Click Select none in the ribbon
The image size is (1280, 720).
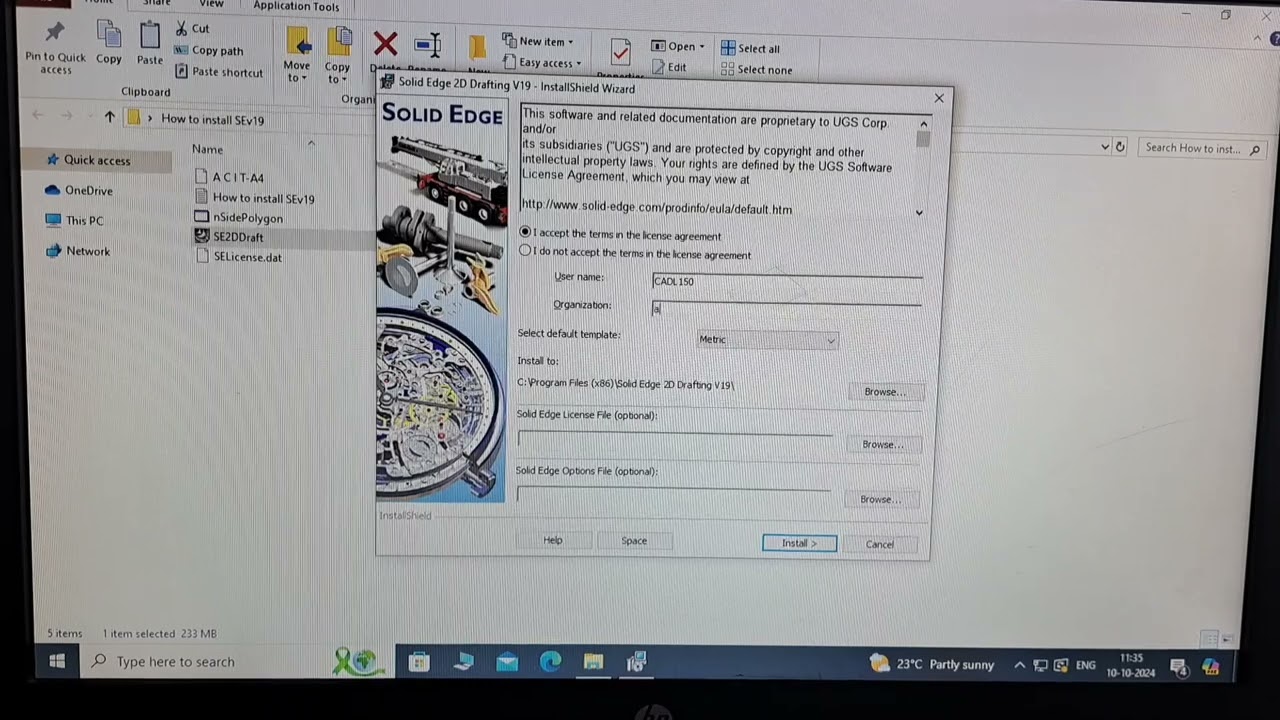coord(756,70)
